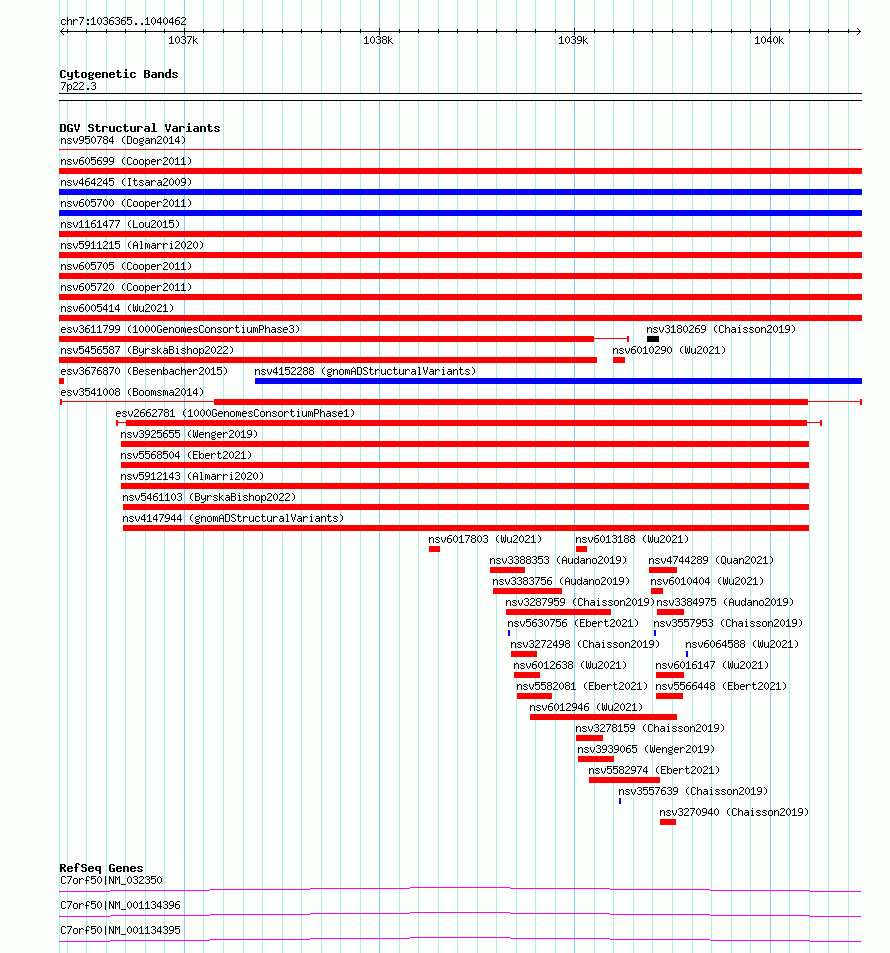Click nsv5582081 (Ebert2021) label
This screenshot has height=953, width=890.
click(582, 686)
